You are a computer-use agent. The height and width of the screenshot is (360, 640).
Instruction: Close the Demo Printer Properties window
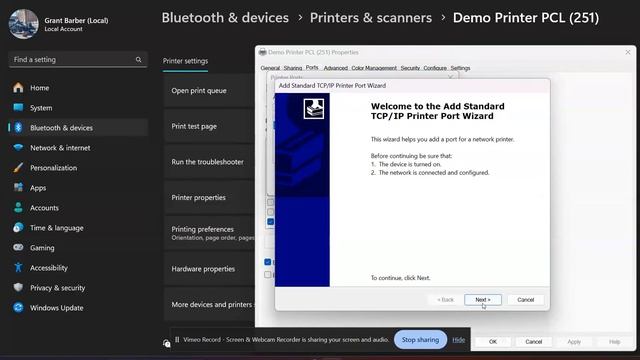click(x=628, y=52)
